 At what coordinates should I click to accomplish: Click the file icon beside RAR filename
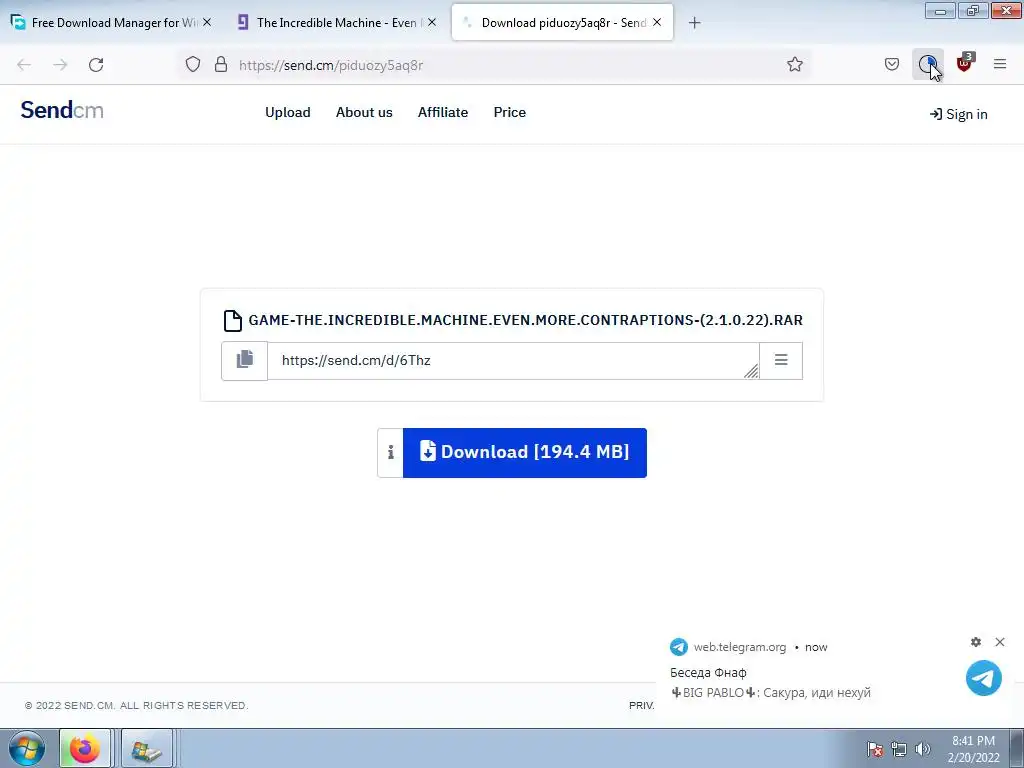[x=232, y=321]
